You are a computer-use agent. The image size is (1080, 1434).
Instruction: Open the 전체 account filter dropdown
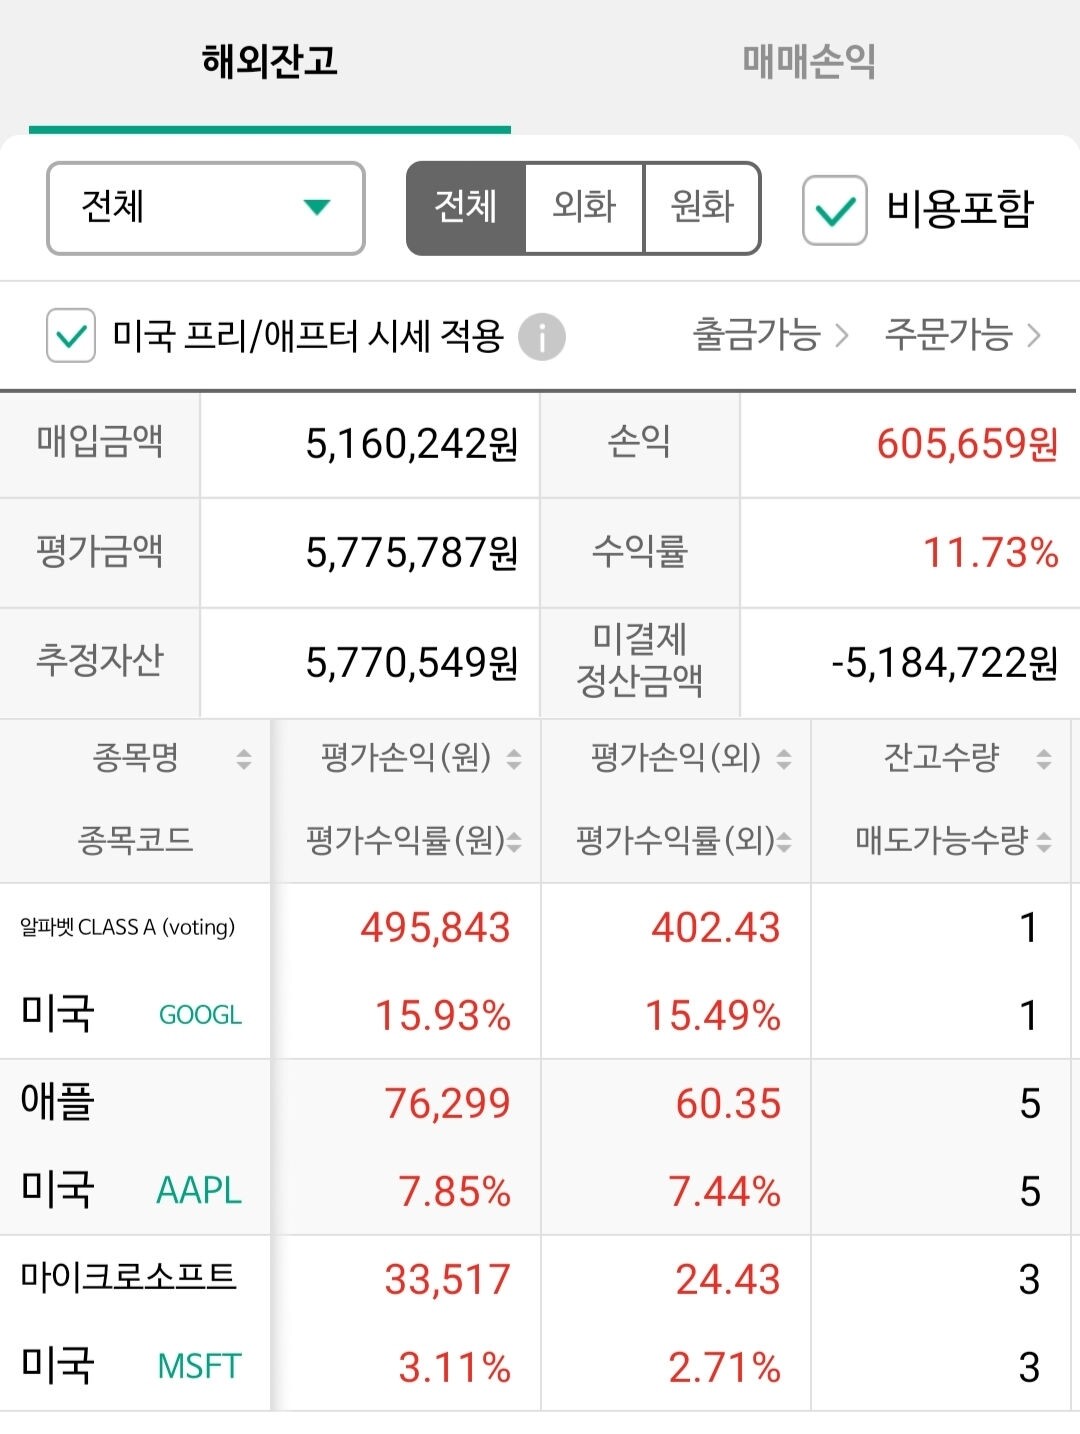205,207
